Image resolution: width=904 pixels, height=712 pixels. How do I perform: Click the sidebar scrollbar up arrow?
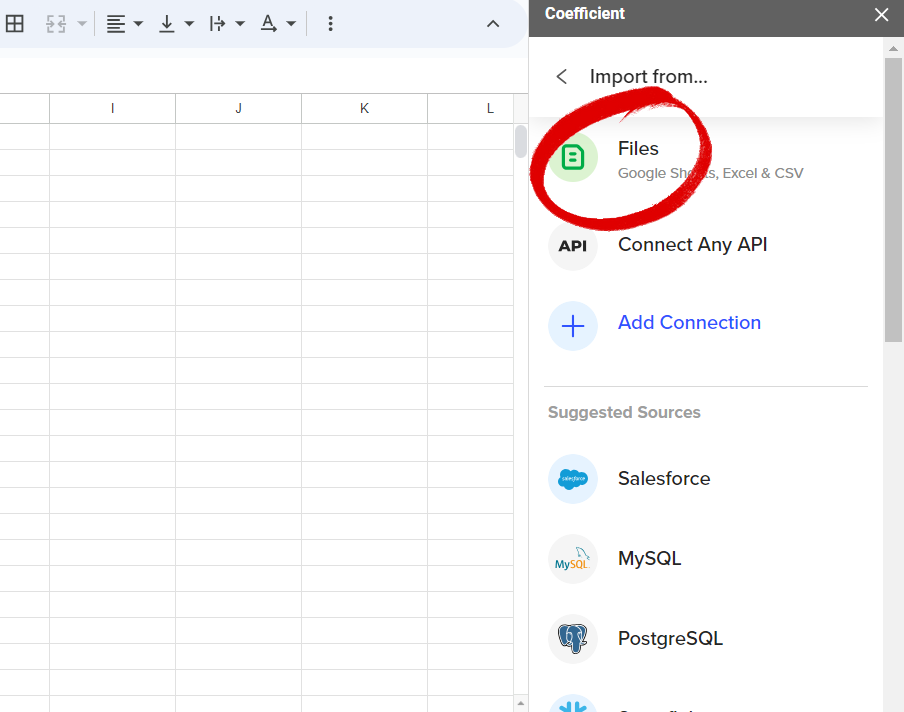pos(894,48)
